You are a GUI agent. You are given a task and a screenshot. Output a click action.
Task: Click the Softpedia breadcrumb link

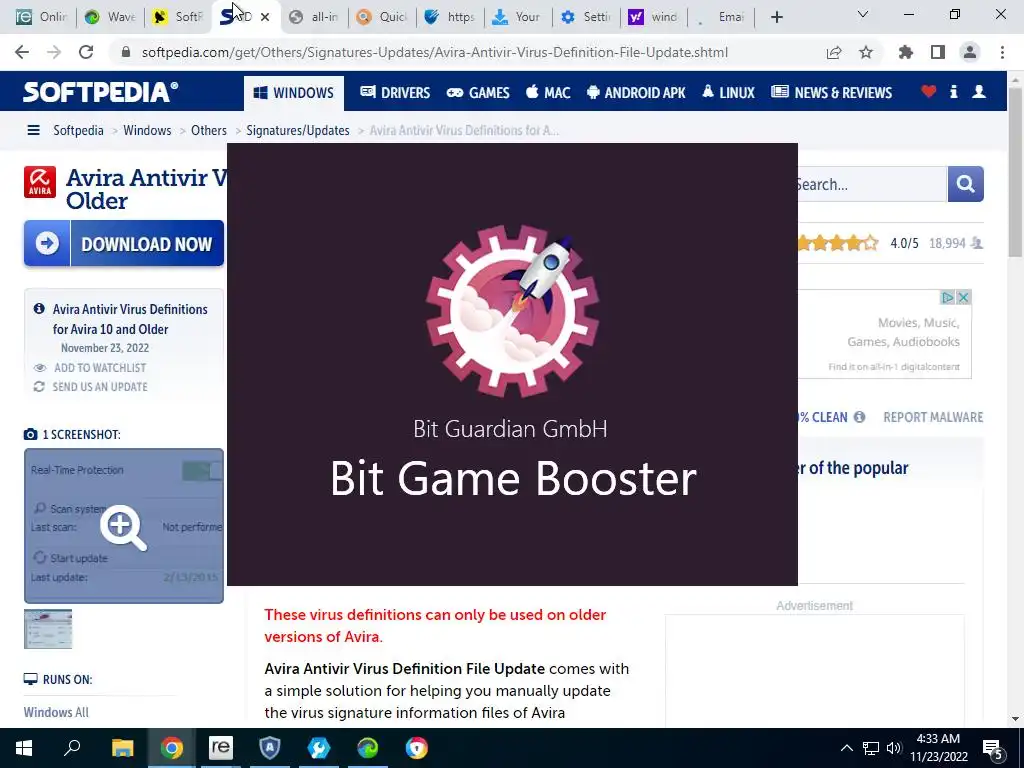pyautogui.click(x=78, y=131)
